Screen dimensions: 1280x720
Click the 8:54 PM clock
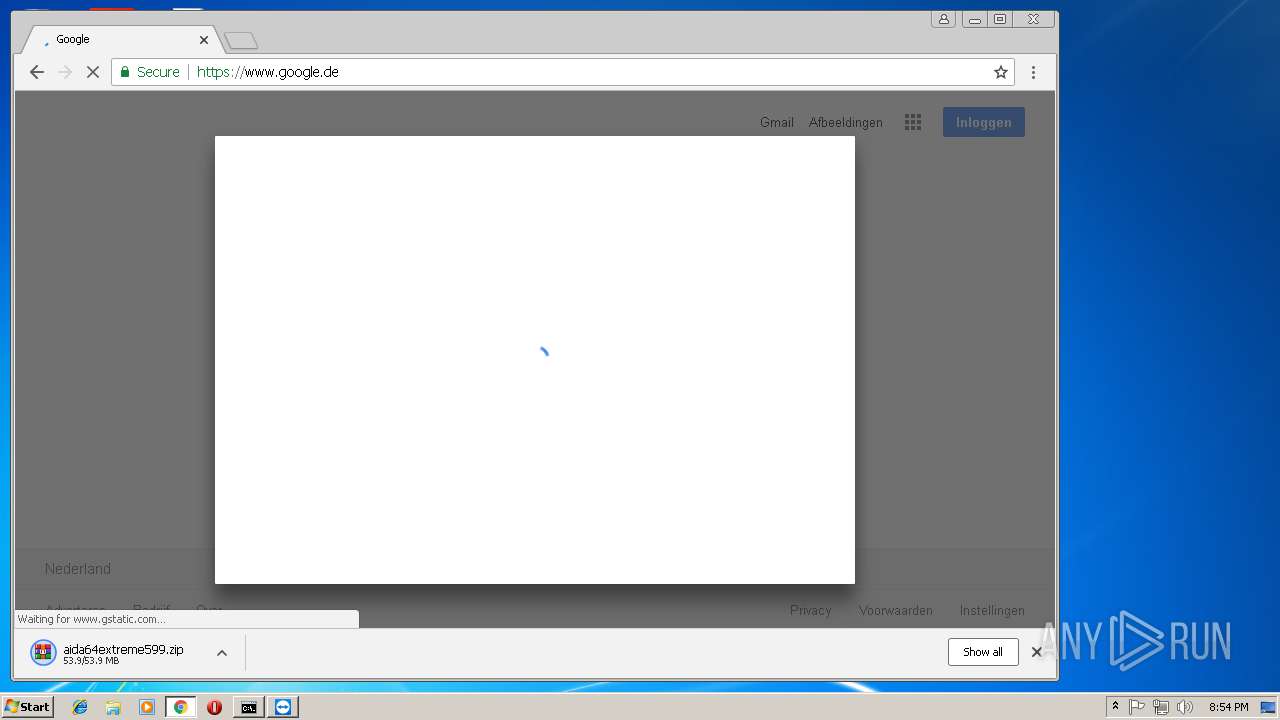[1228, 707]
